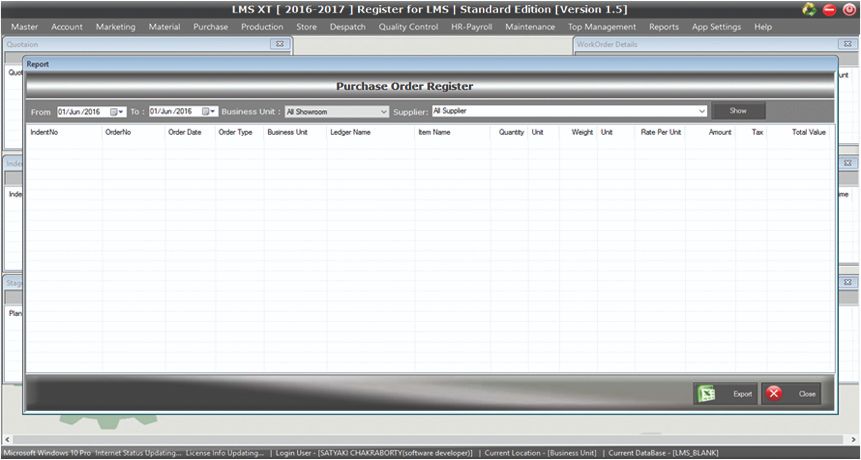Viewport: 861px width, 460px height.
Task: Click 'License Info Updating...' status text
Action: tap(225, 453)
